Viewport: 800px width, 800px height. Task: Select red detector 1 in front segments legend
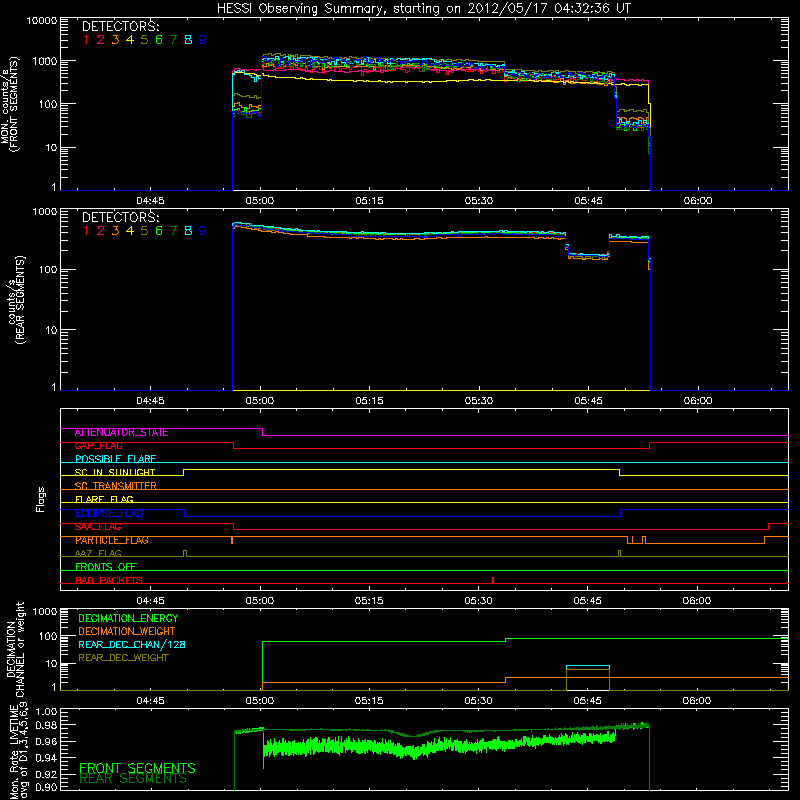86,40
